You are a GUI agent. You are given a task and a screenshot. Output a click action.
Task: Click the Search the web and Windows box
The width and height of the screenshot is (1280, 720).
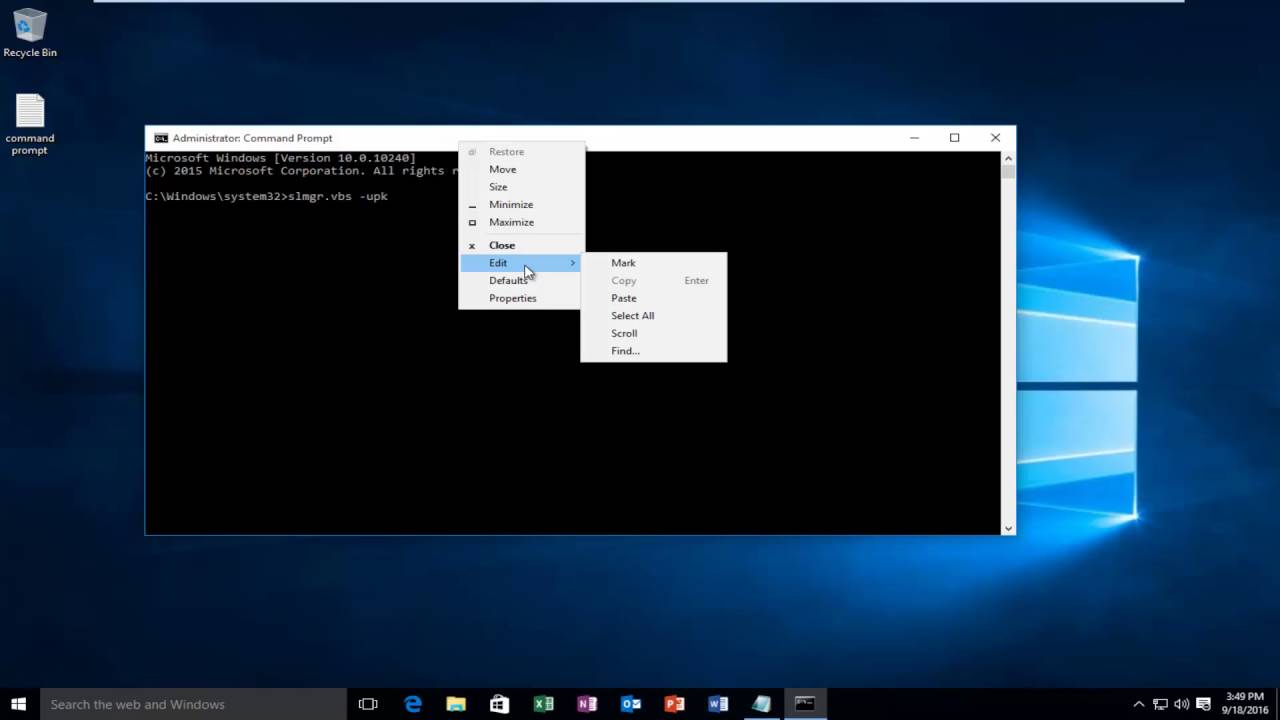193,704
